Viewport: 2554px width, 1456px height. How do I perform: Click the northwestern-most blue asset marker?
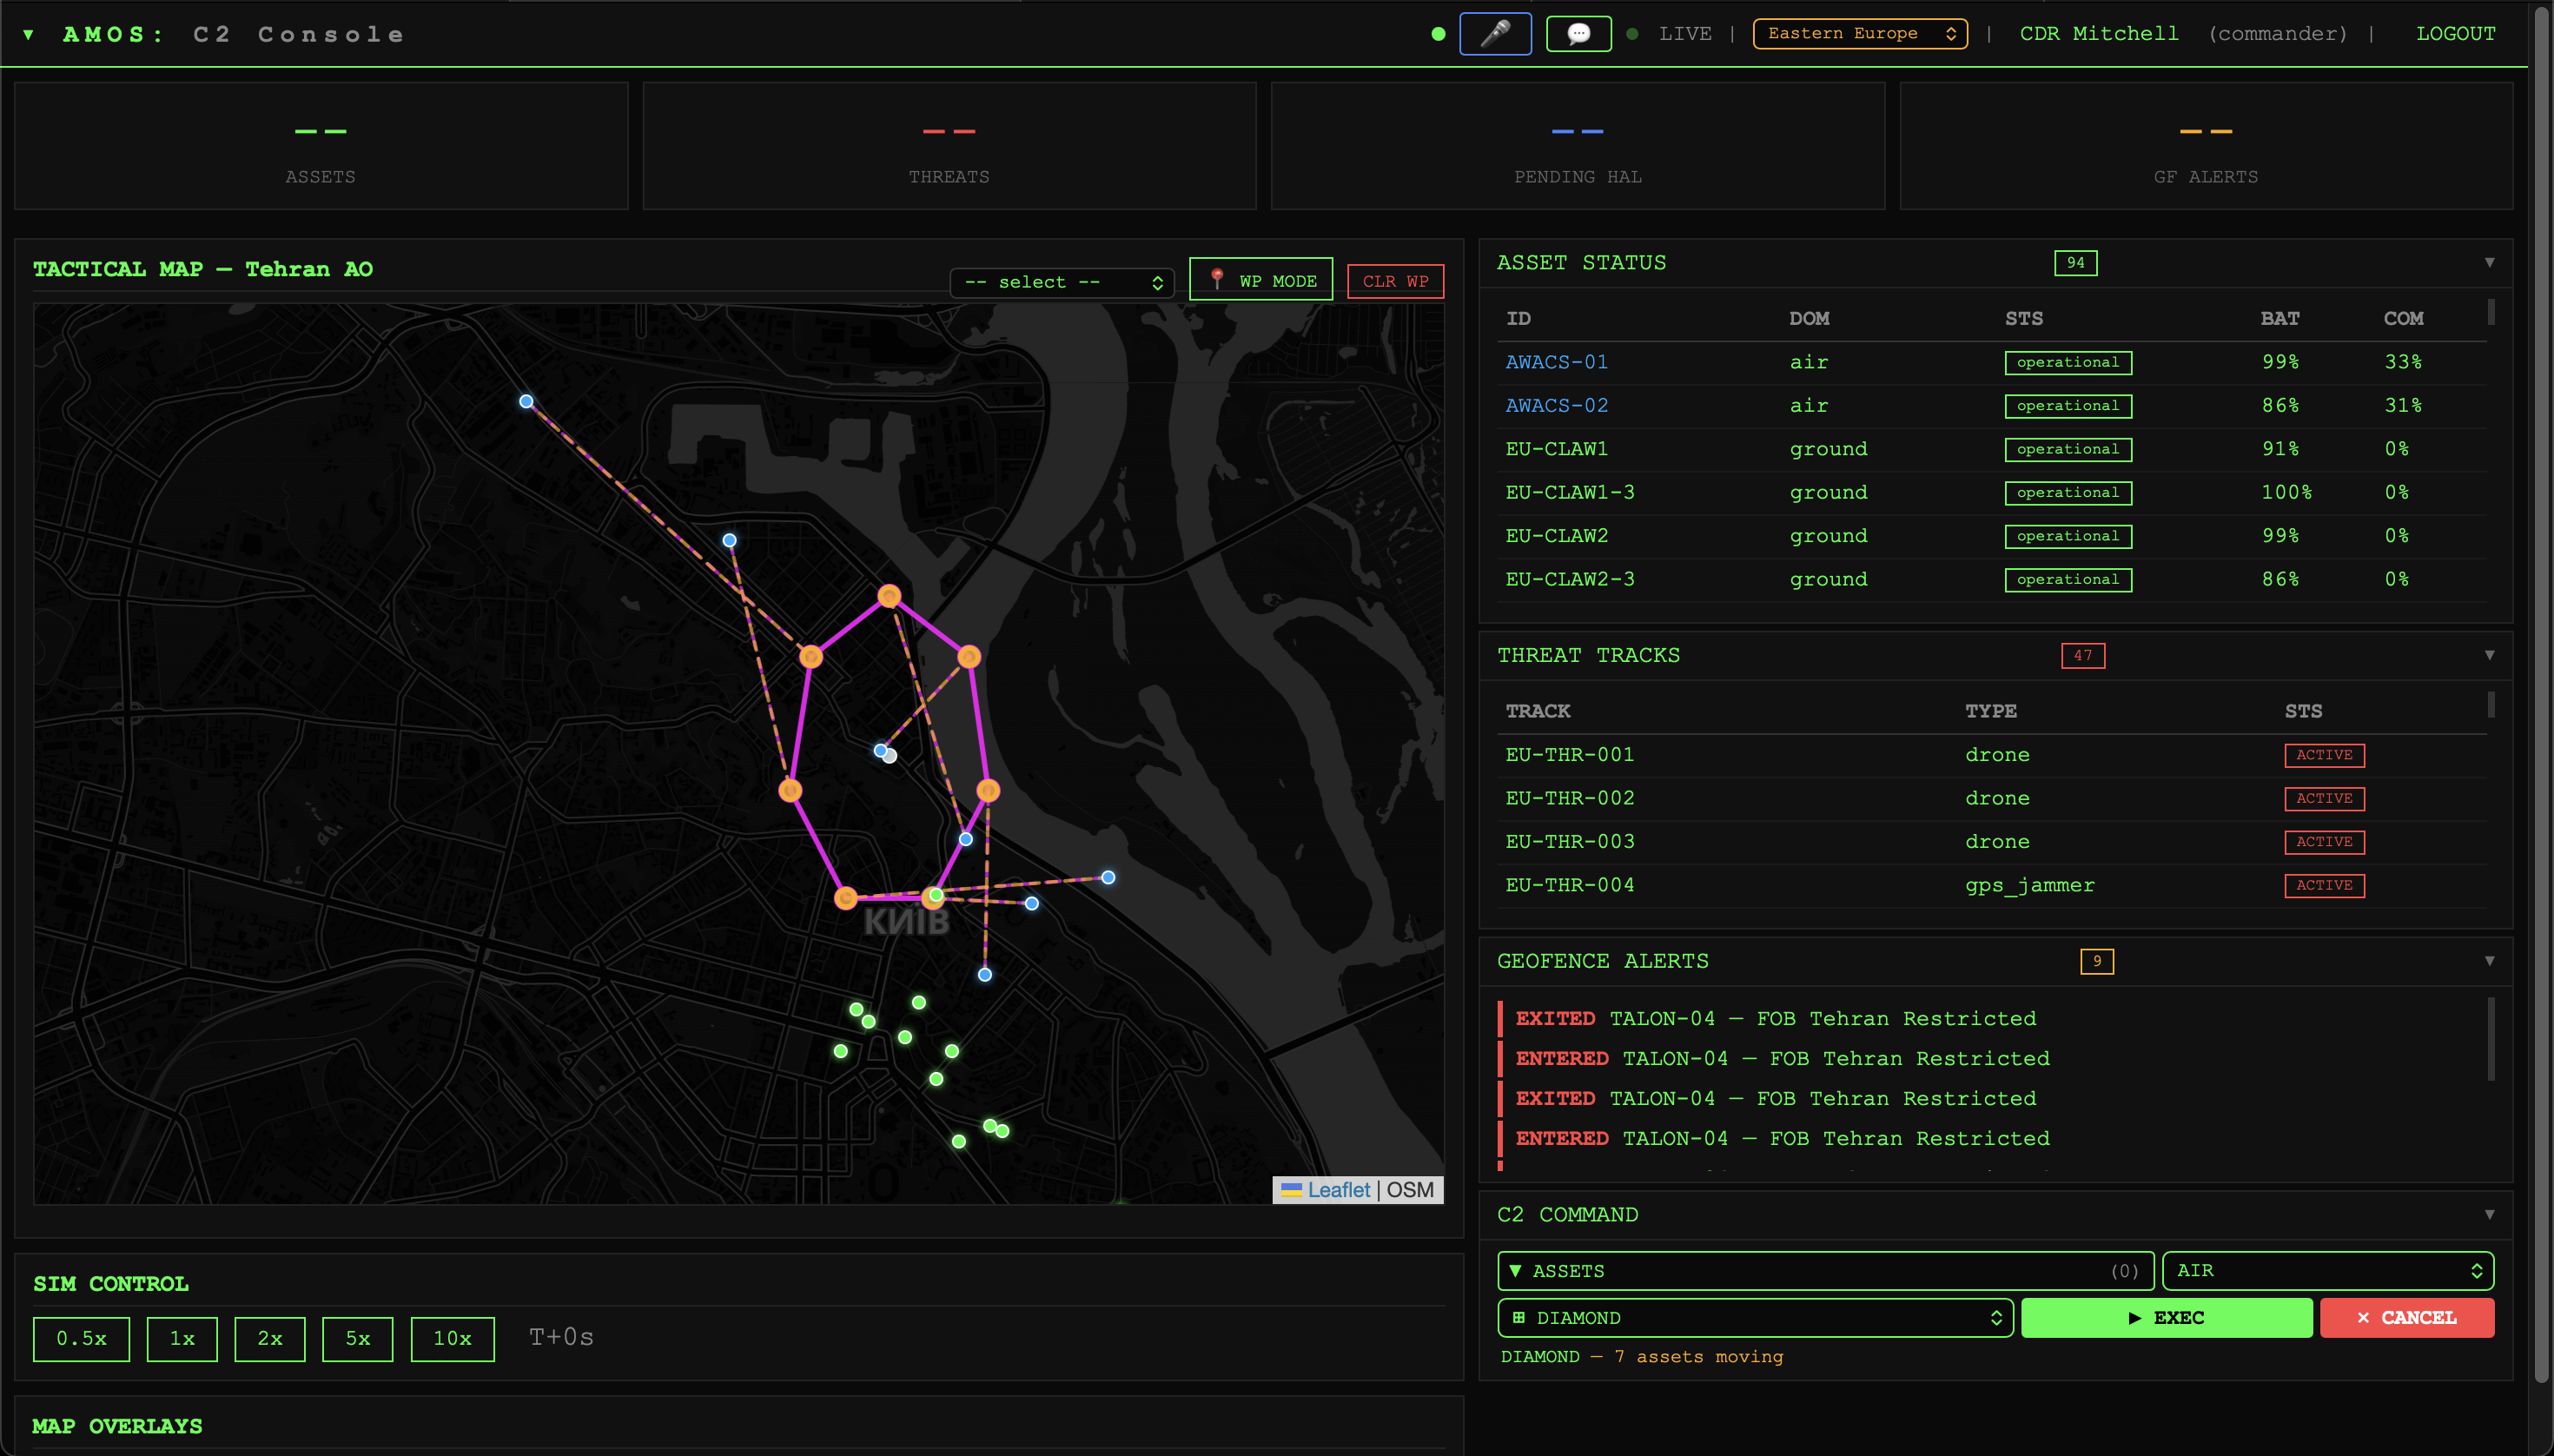pyautogui.click(x=526, y=402)
